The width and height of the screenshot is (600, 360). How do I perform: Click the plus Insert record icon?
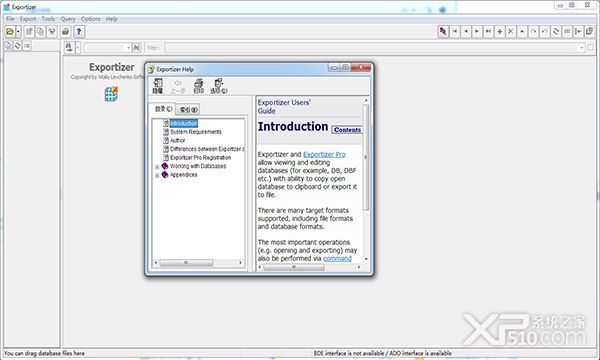click(499, 31)
